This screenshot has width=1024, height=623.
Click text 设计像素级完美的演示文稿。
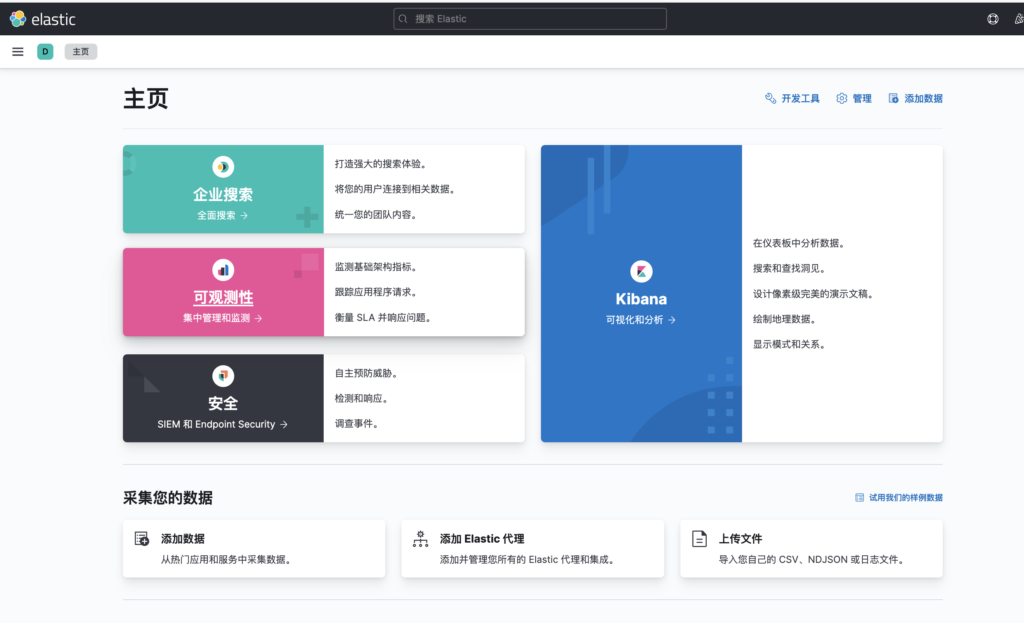(814, 294)
